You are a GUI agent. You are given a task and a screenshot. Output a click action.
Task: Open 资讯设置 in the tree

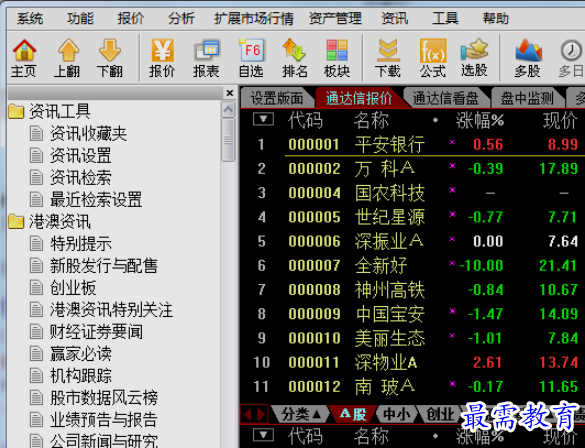[80, 156]
